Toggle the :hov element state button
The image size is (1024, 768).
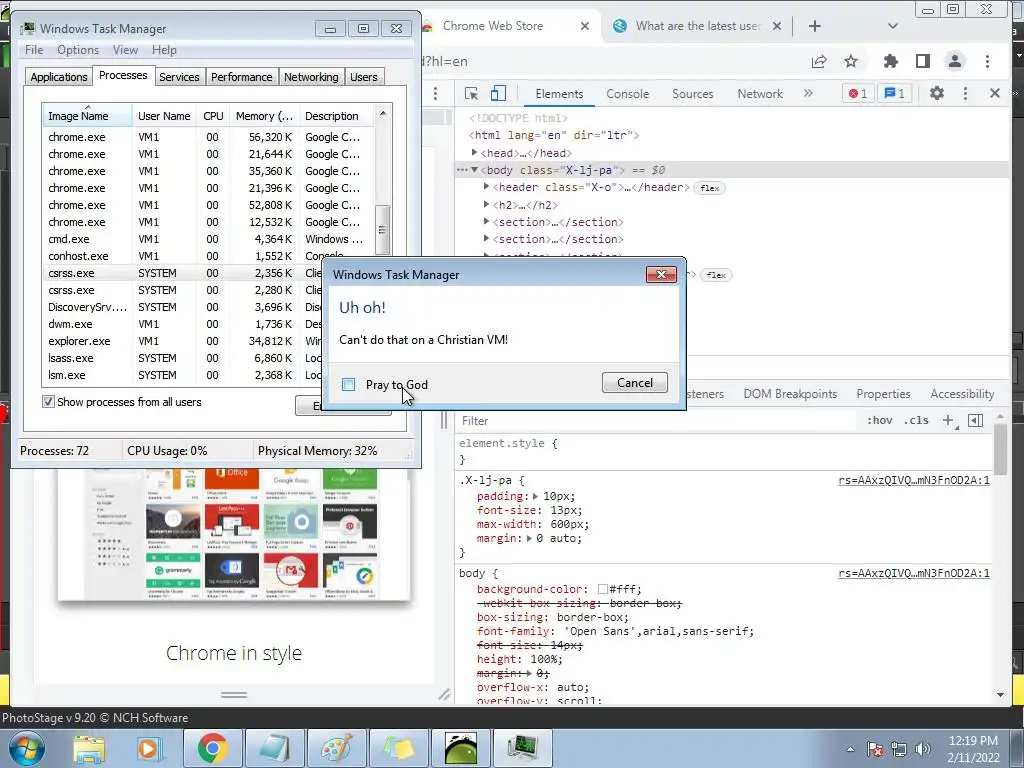(x=880, y=421)
